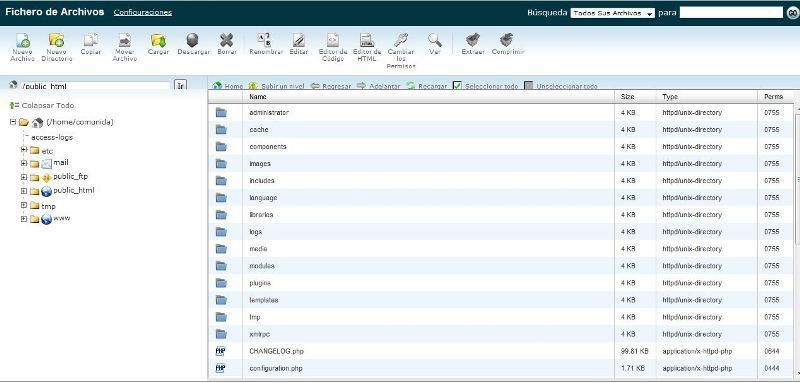800x383 pixels.
Task: Click the configuration.php file icon
Action: [221, 368]
